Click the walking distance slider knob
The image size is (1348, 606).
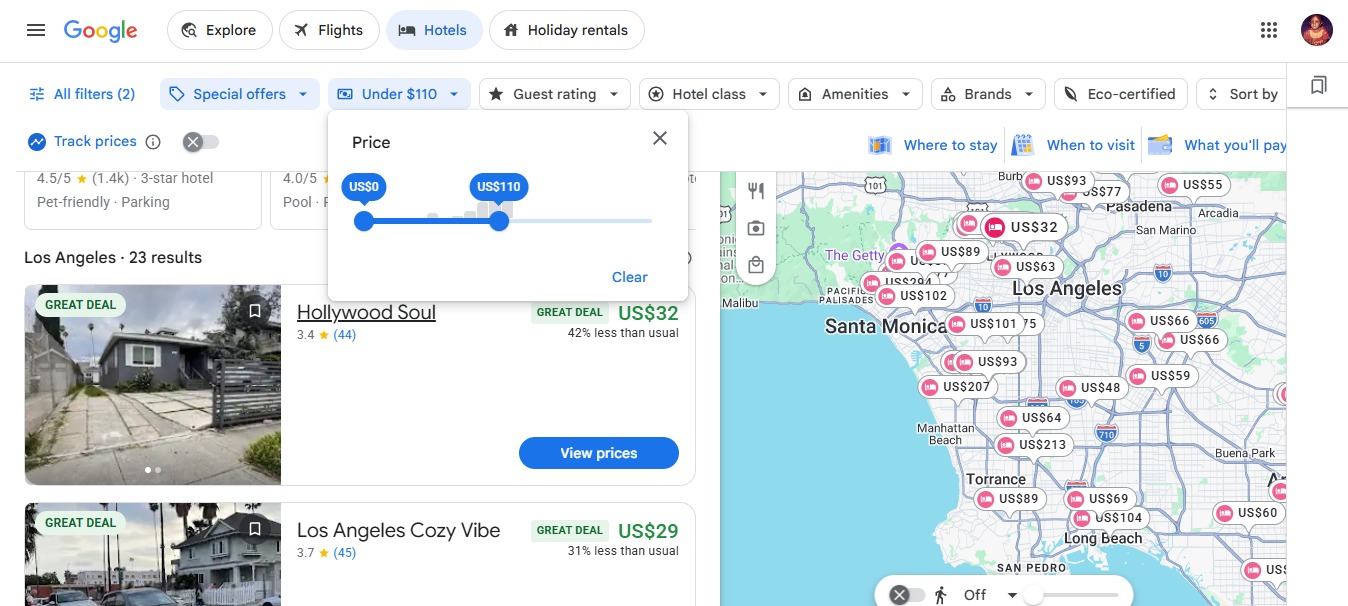point(1033,595)
